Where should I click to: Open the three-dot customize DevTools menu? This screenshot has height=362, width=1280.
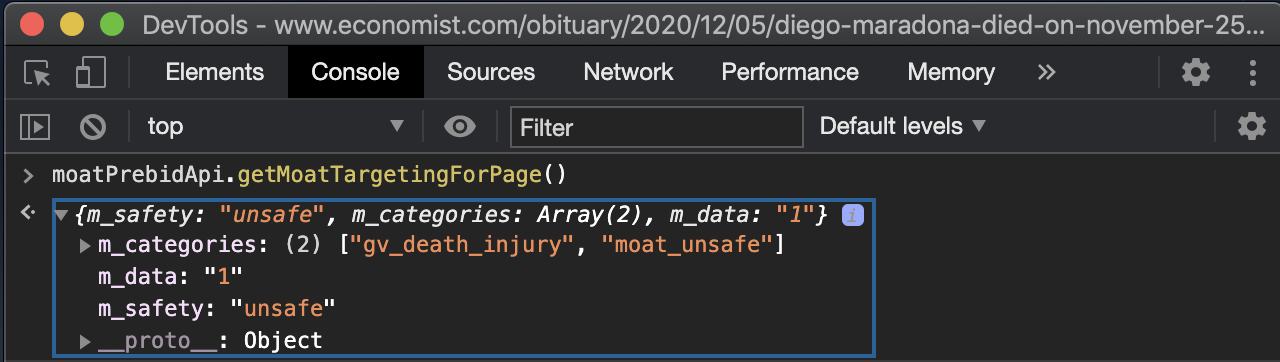[x=1252, y=72]
